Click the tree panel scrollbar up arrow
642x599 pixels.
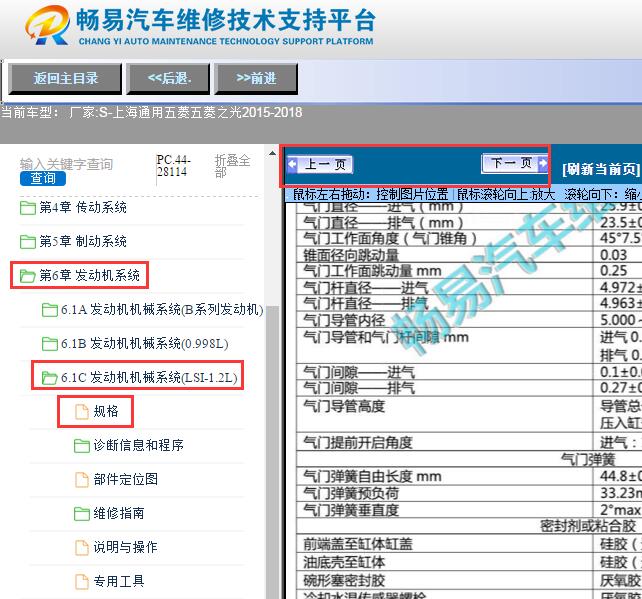[272, 154]
